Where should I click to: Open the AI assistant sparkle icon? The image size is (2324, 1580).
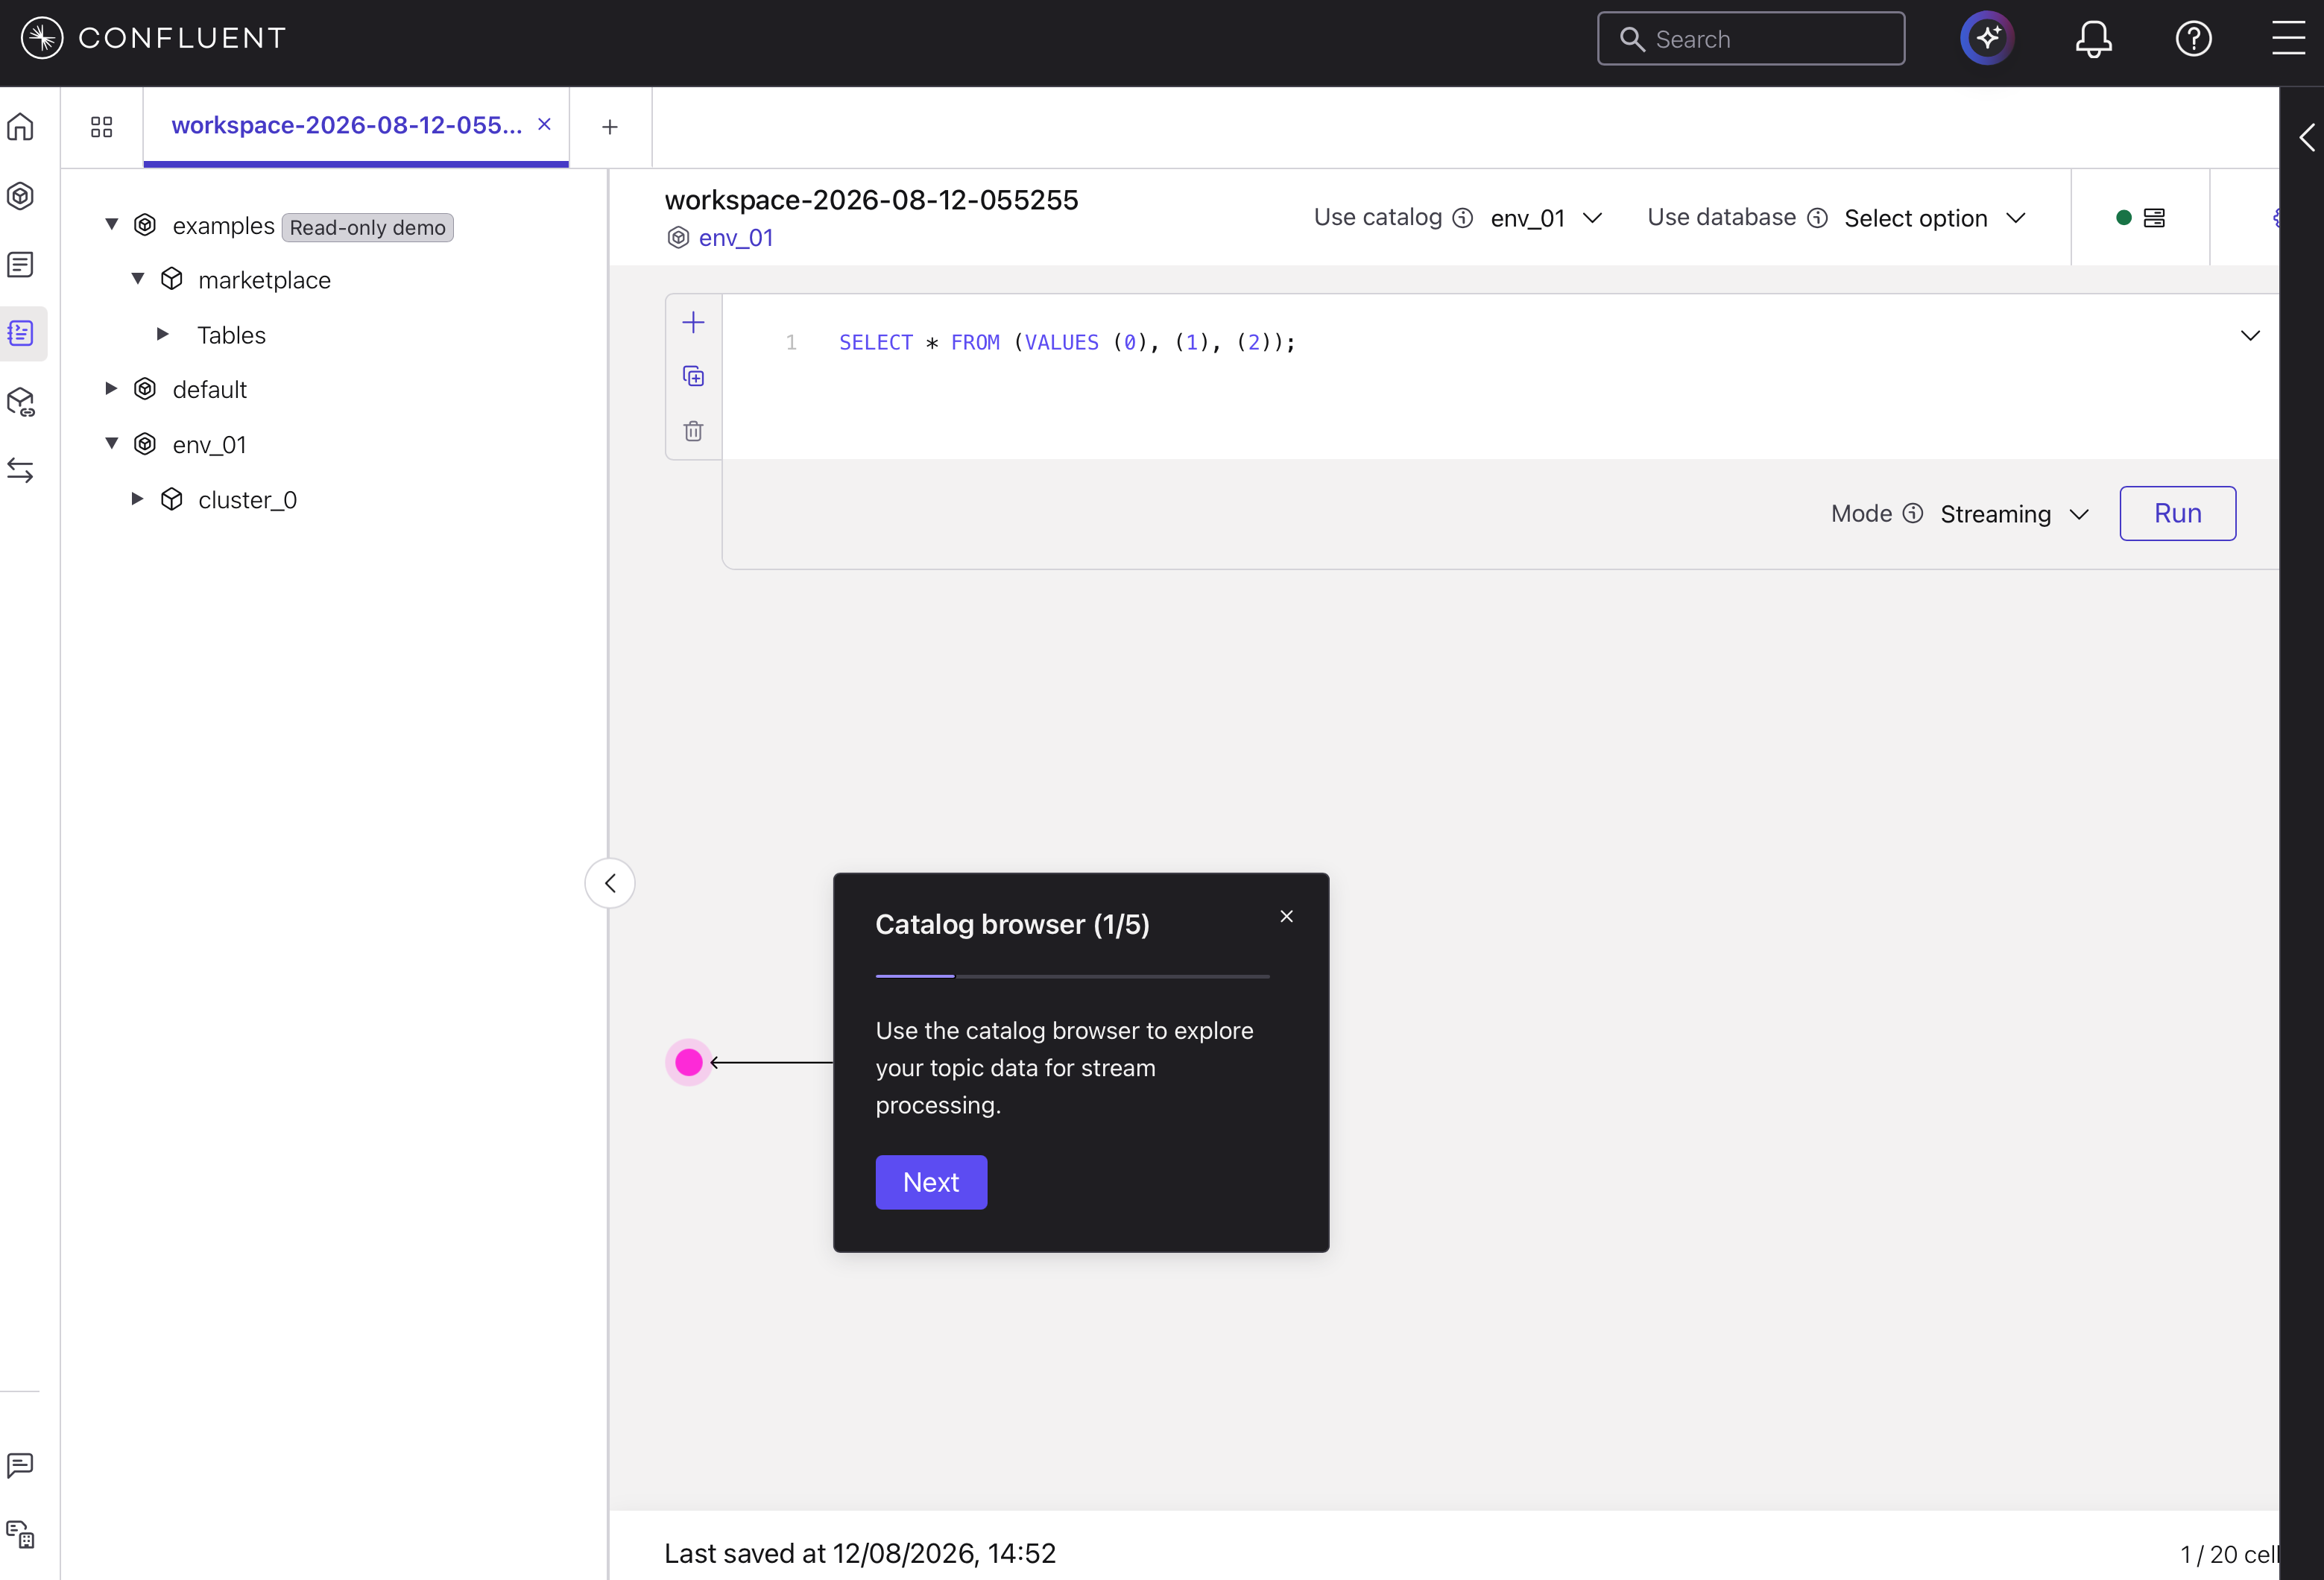(x=1986, y=38)
